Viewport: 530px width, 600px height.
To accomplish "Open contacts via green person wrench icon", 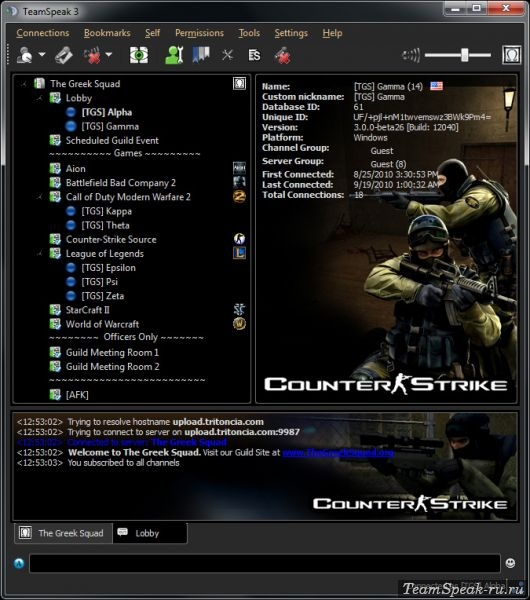I will pos(174,55).
